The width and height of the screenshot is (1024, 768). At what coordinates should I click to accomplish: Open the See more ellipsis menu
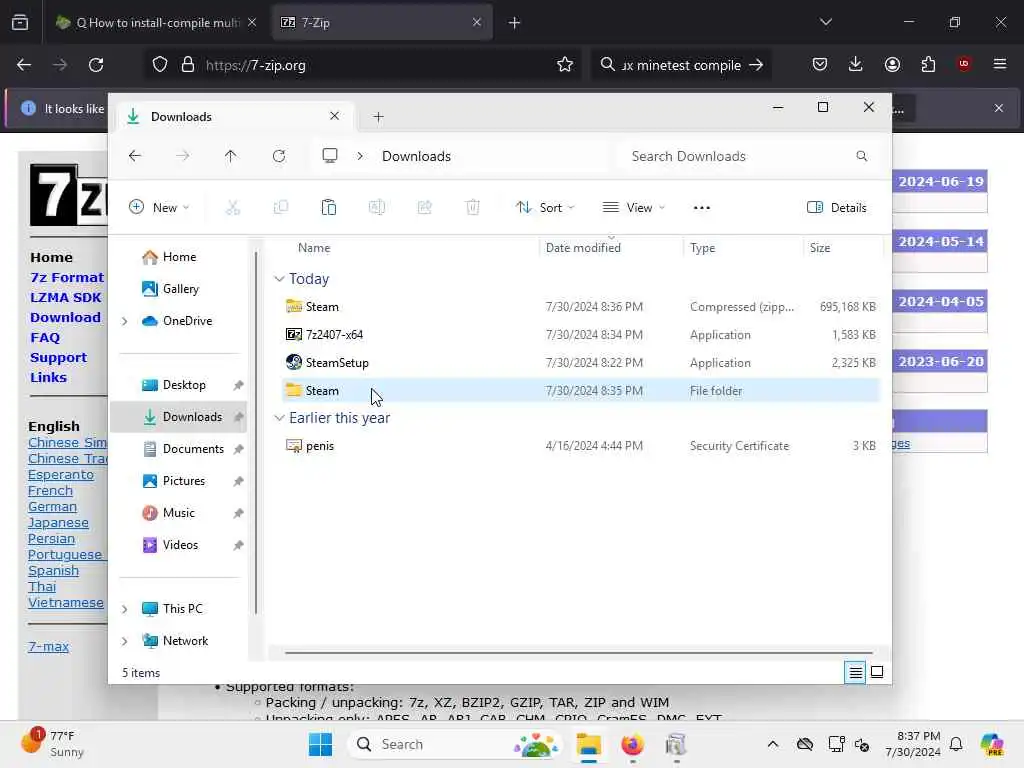[x=701, y=208]
